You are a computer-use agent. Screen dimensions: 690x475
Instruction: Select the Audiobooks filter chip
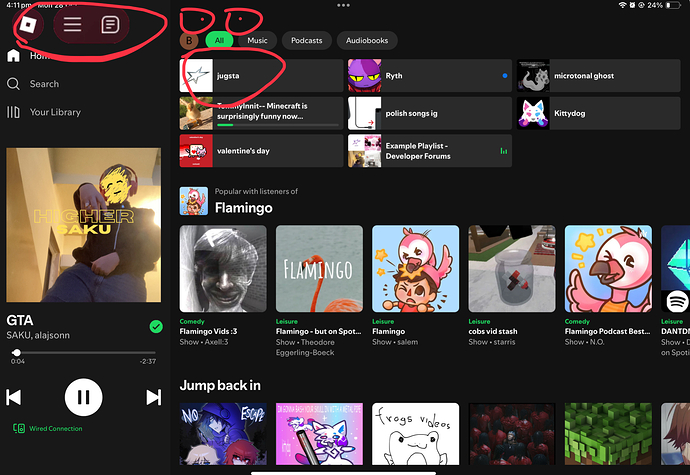367,41
